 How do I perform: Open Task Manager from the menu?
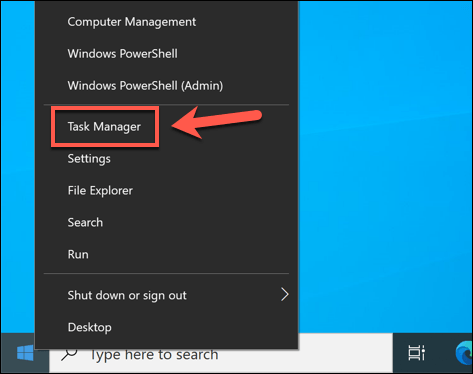point(104,127)
